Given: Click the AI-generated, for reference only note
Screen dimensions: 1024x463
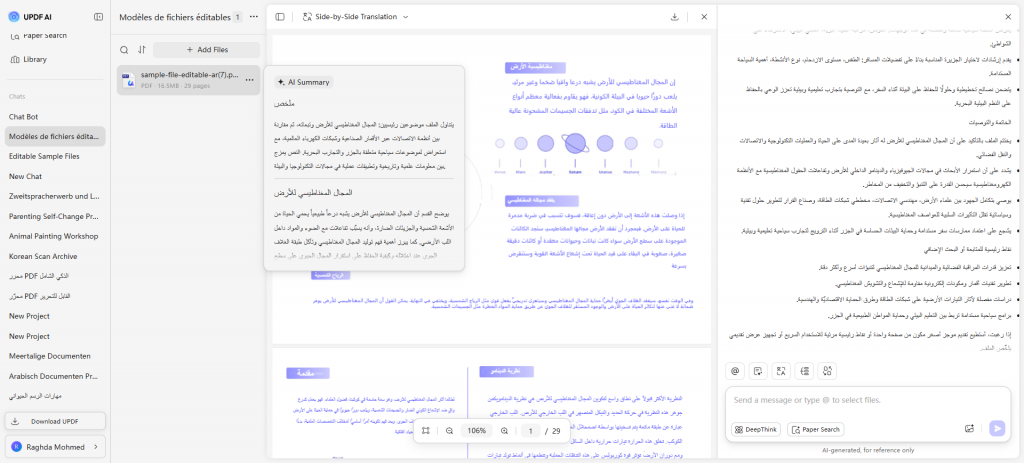Looking at the screenshot, I should point(868,450).
